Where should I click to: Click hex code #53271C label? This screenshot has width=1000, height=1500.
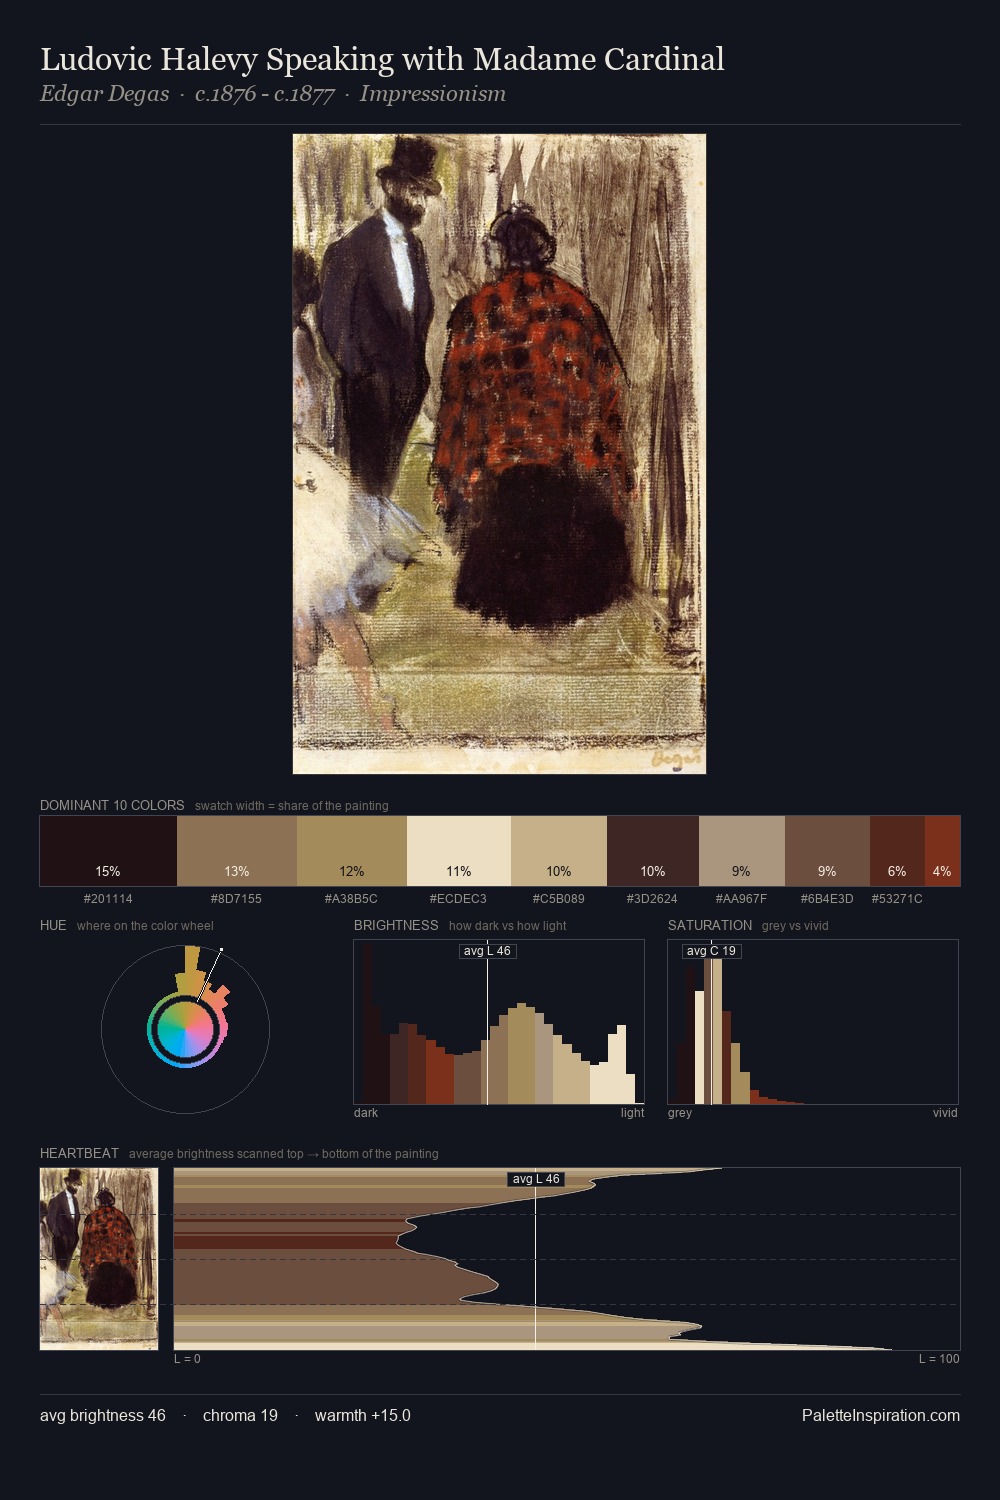(897, 899)
